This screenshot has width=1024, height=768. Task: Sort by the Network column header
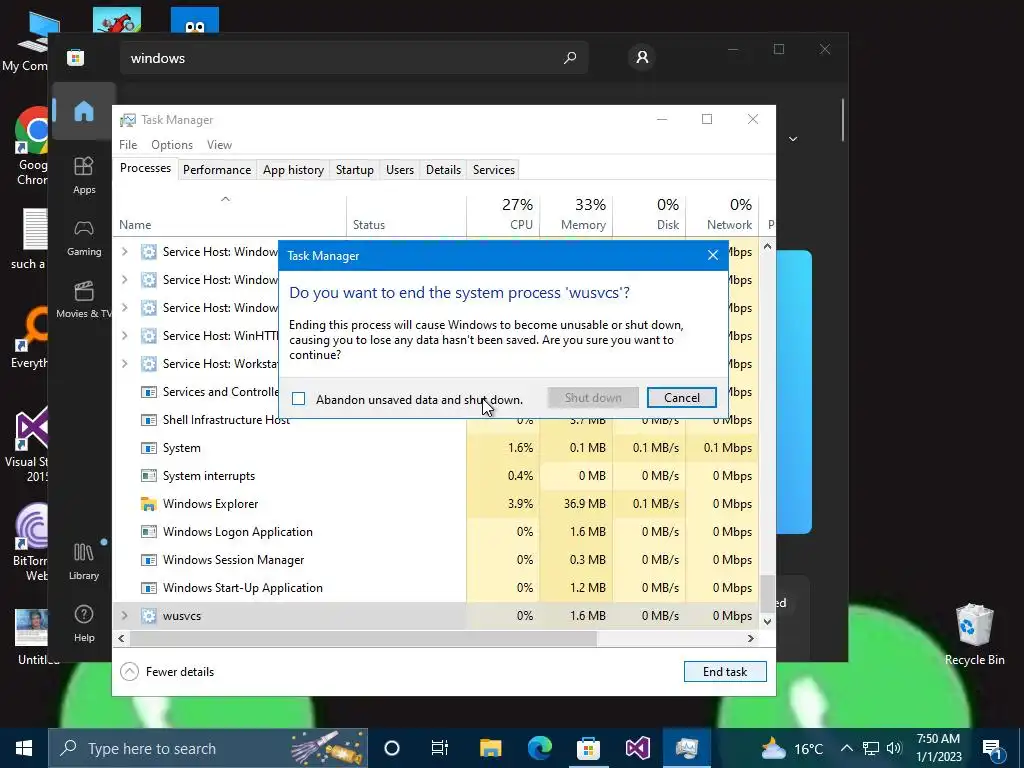723,214
